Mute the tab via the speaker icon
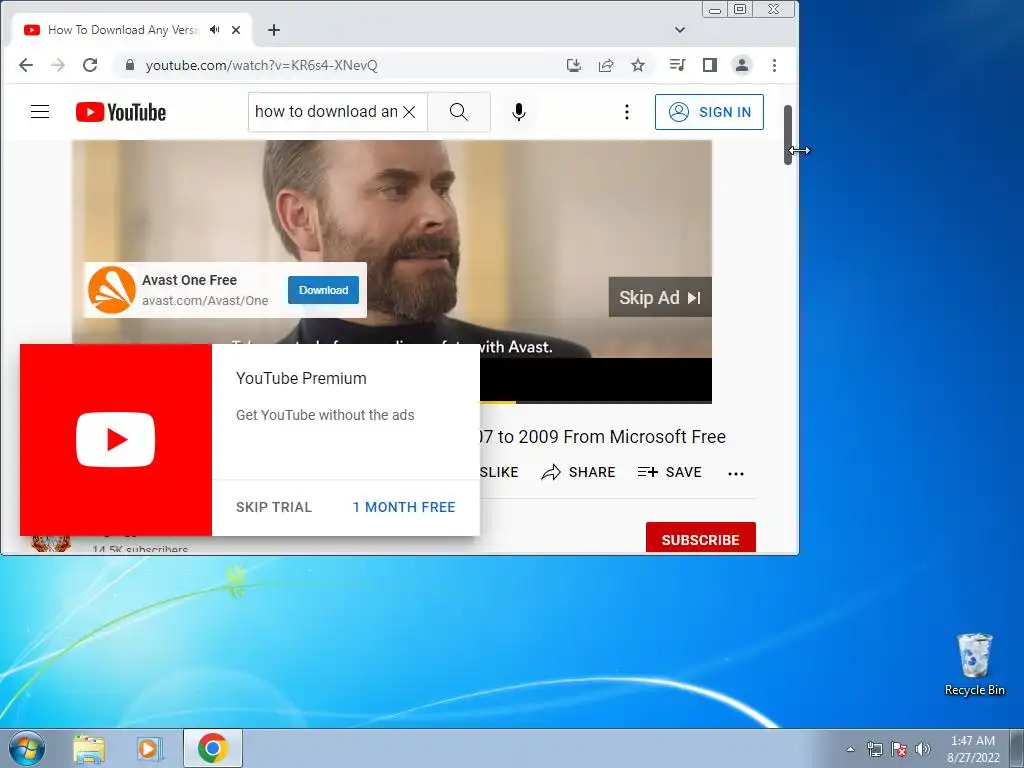The width and height of the screenshot is (1024, 768). (x=214, y=30)
